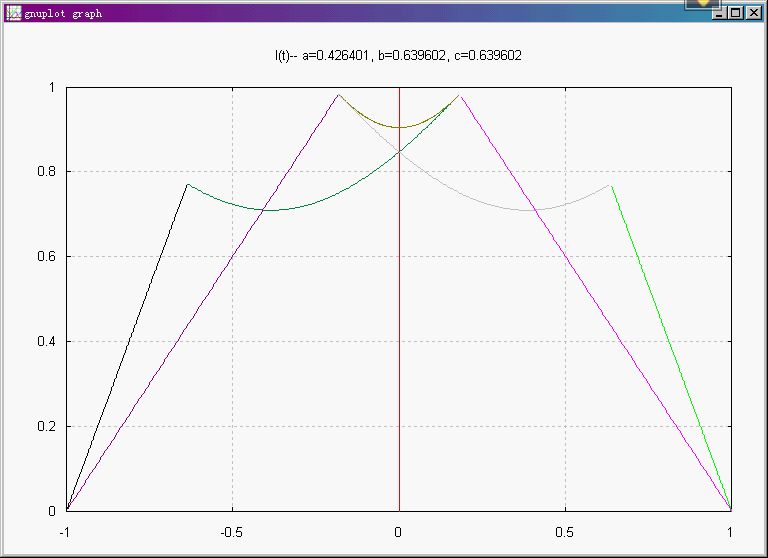Maximize the gnuplot graph window

click(736, 14)
